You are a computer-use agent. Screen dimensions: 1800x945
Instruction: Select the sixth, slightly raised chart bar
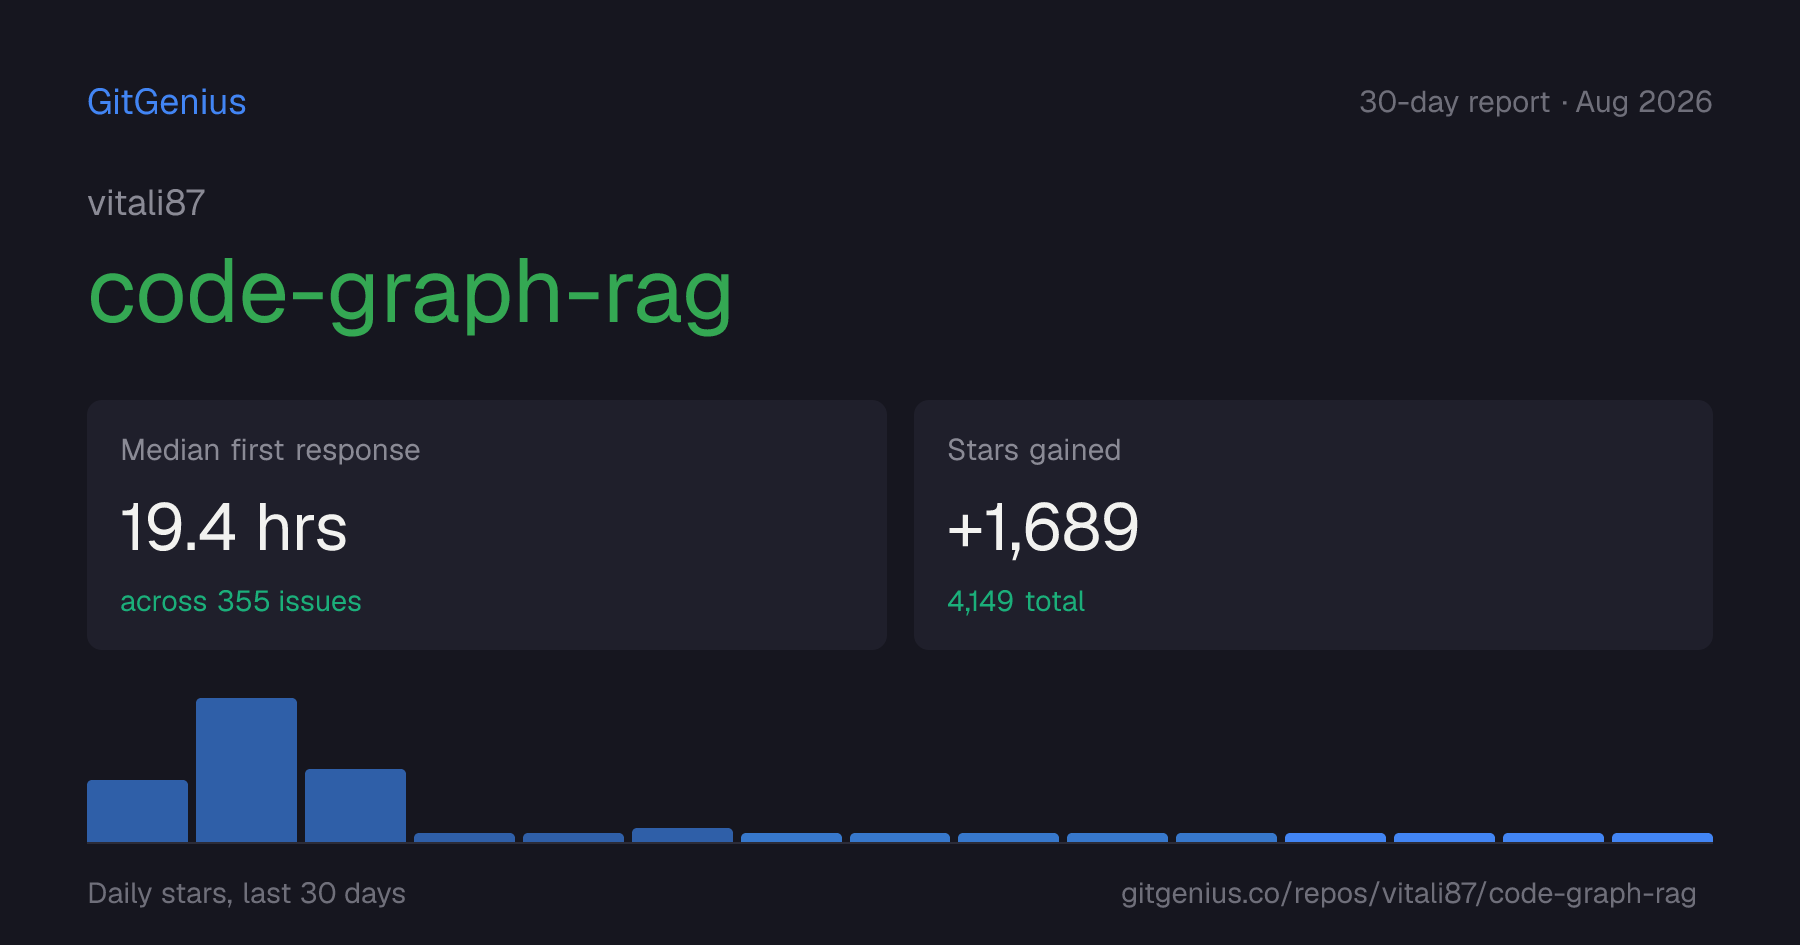coord(682,835)
